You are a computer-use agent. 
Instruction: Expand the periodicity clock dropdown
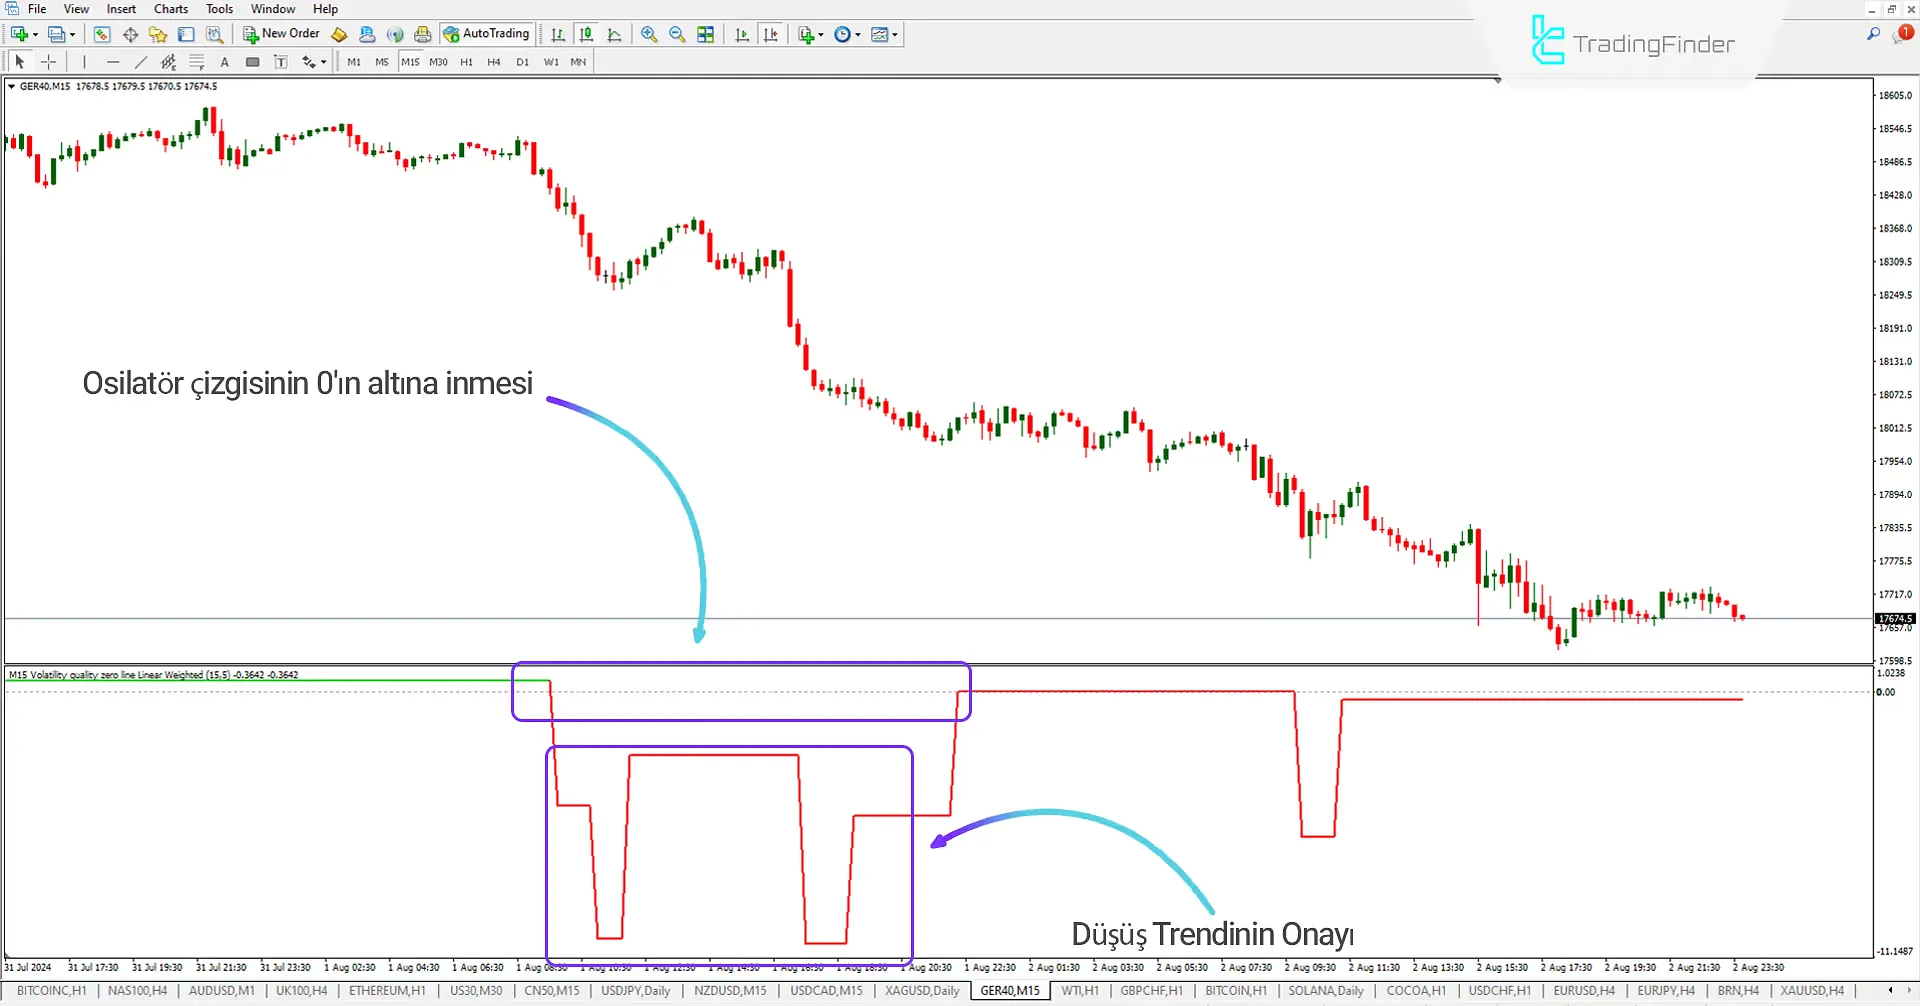tap(858, 35)
